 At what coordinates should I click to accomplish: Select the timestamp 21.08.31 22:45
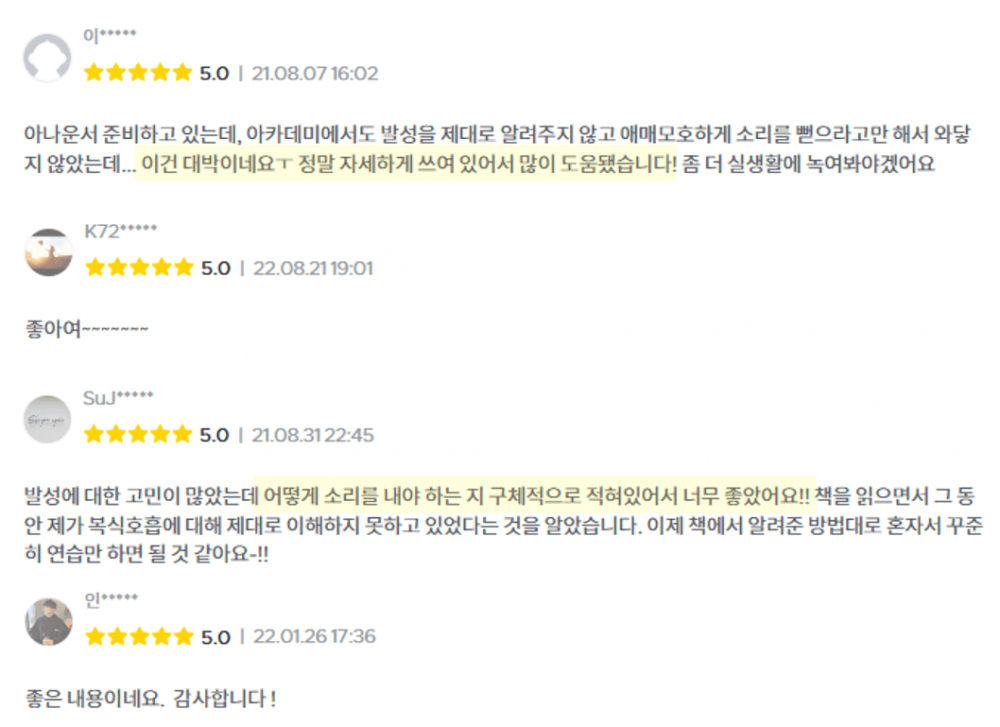[313, 435]
